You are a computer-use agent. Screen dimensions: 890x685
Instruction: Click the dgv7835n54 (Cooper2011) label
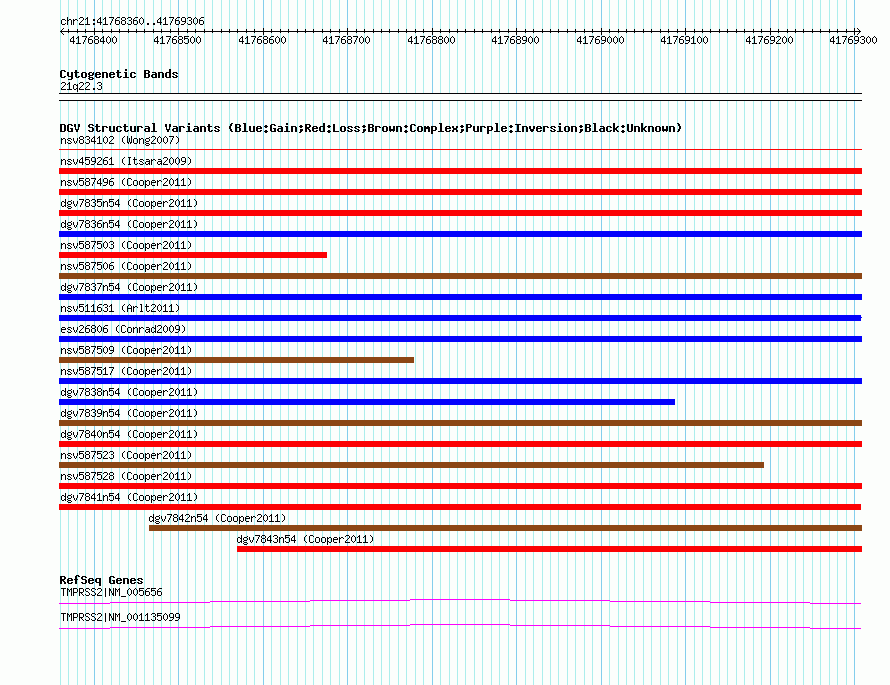pos(129,203)
